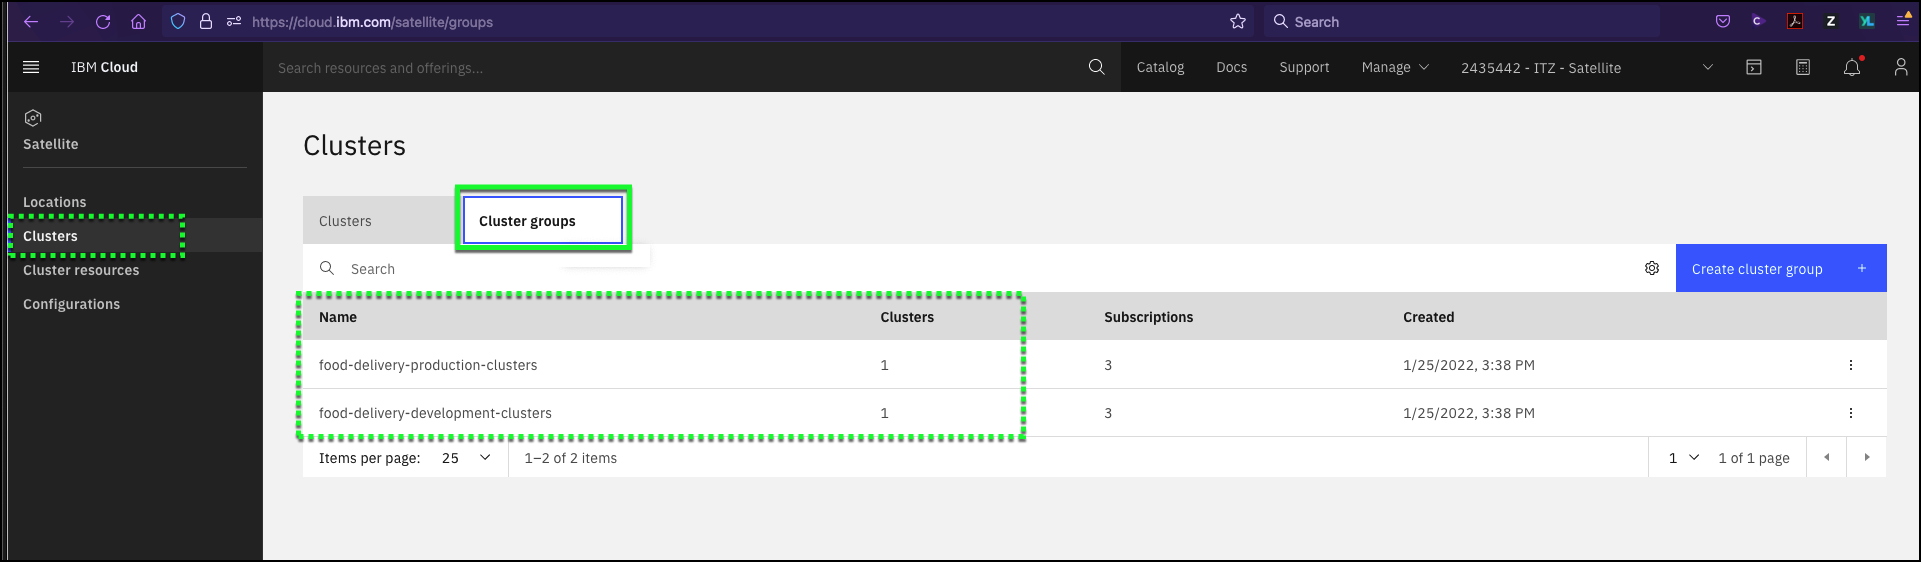Launch IBM Cloud Shell terminal icon
Viewport: 1921px width, 562px height.
(1754, 67)
